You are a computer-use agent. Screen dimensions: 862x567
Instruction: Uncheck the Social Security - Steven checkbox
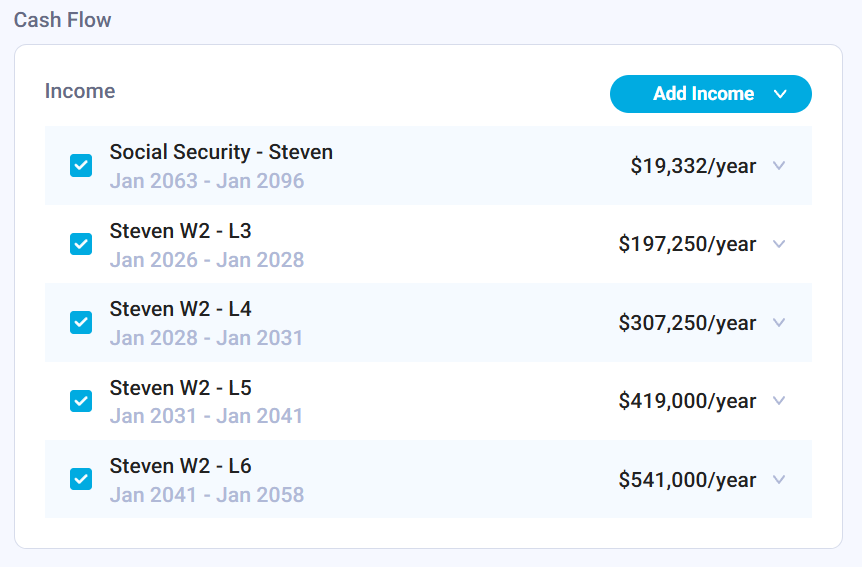pos(81,166)
